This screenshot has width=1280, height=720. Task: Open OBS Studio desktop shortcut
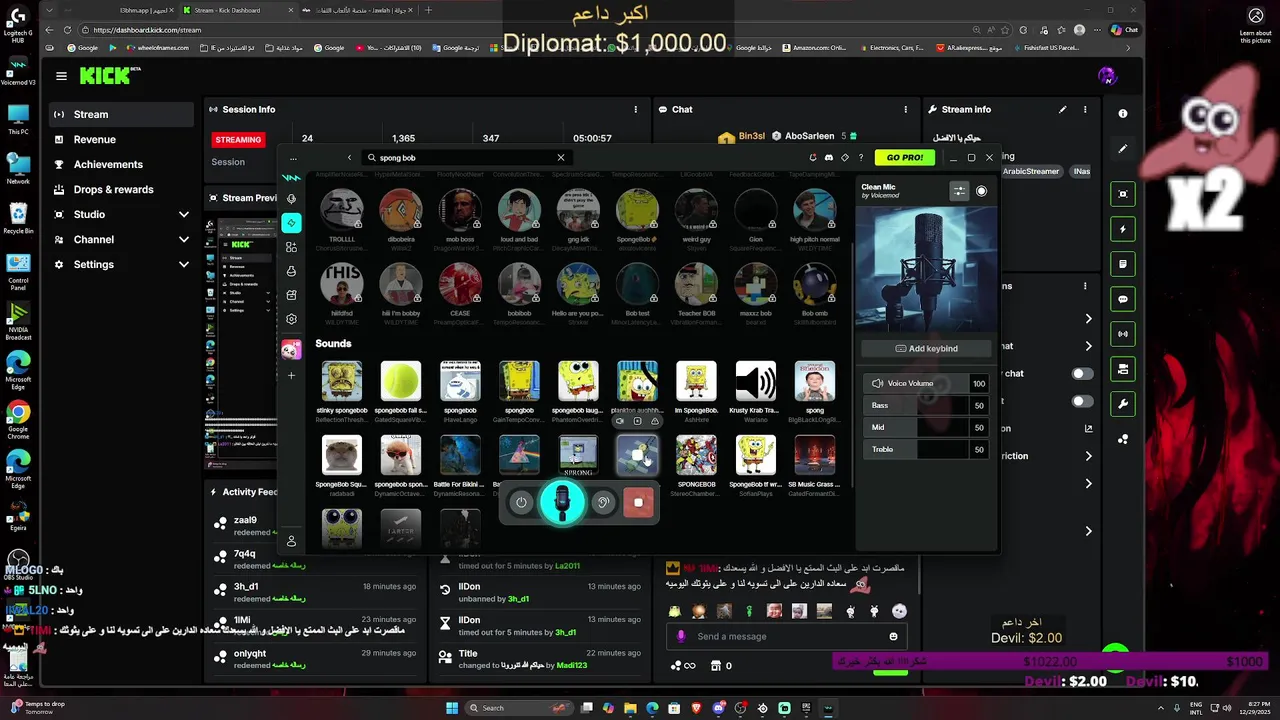tap(18, 565)
